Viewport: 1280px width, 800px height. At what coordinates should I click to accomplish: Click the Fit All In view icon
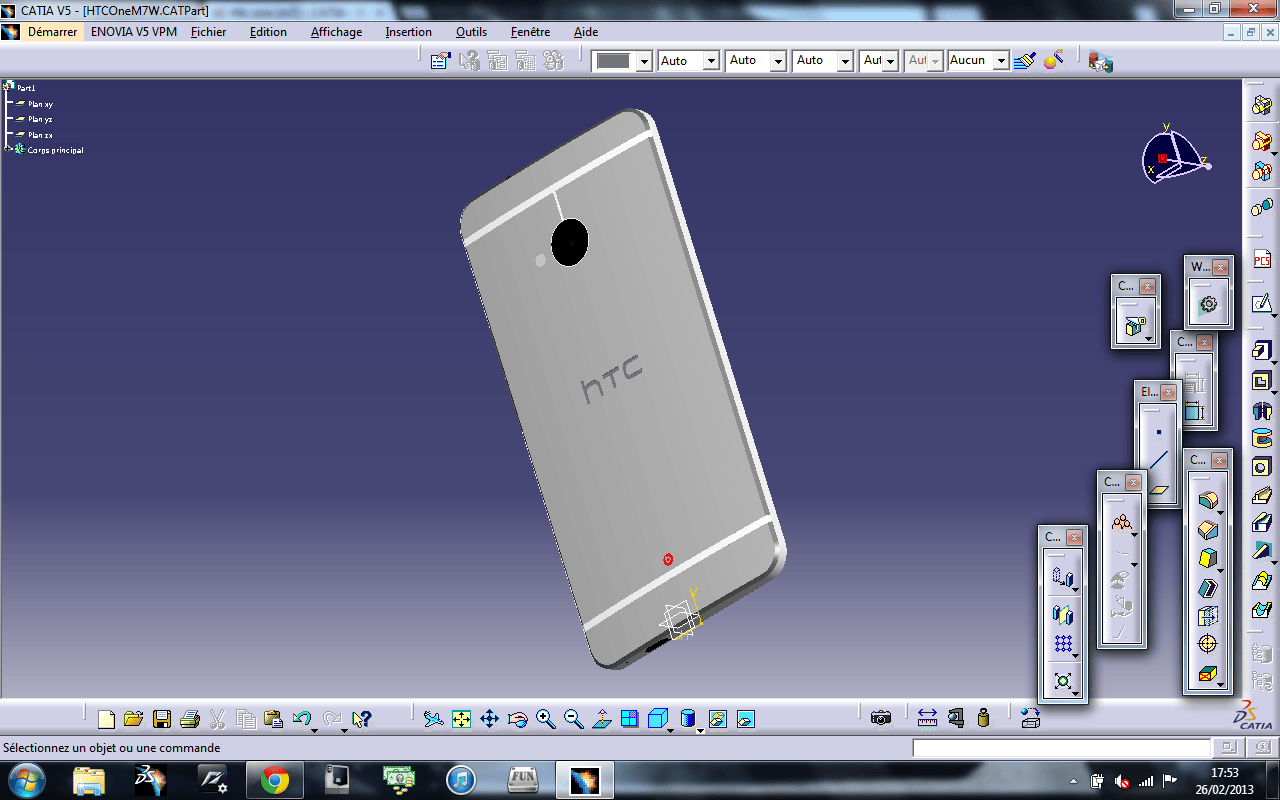coord(461,718)
